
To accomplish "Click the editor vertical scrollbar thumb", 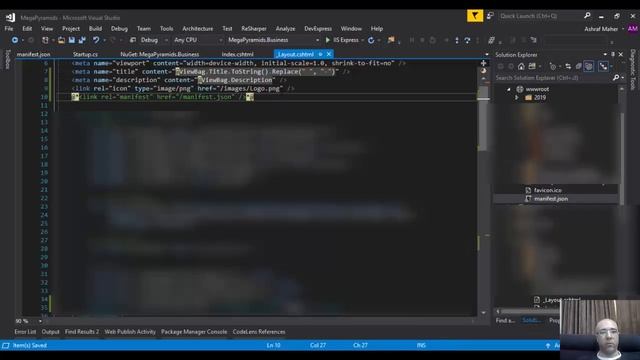I will click(483, 118).
